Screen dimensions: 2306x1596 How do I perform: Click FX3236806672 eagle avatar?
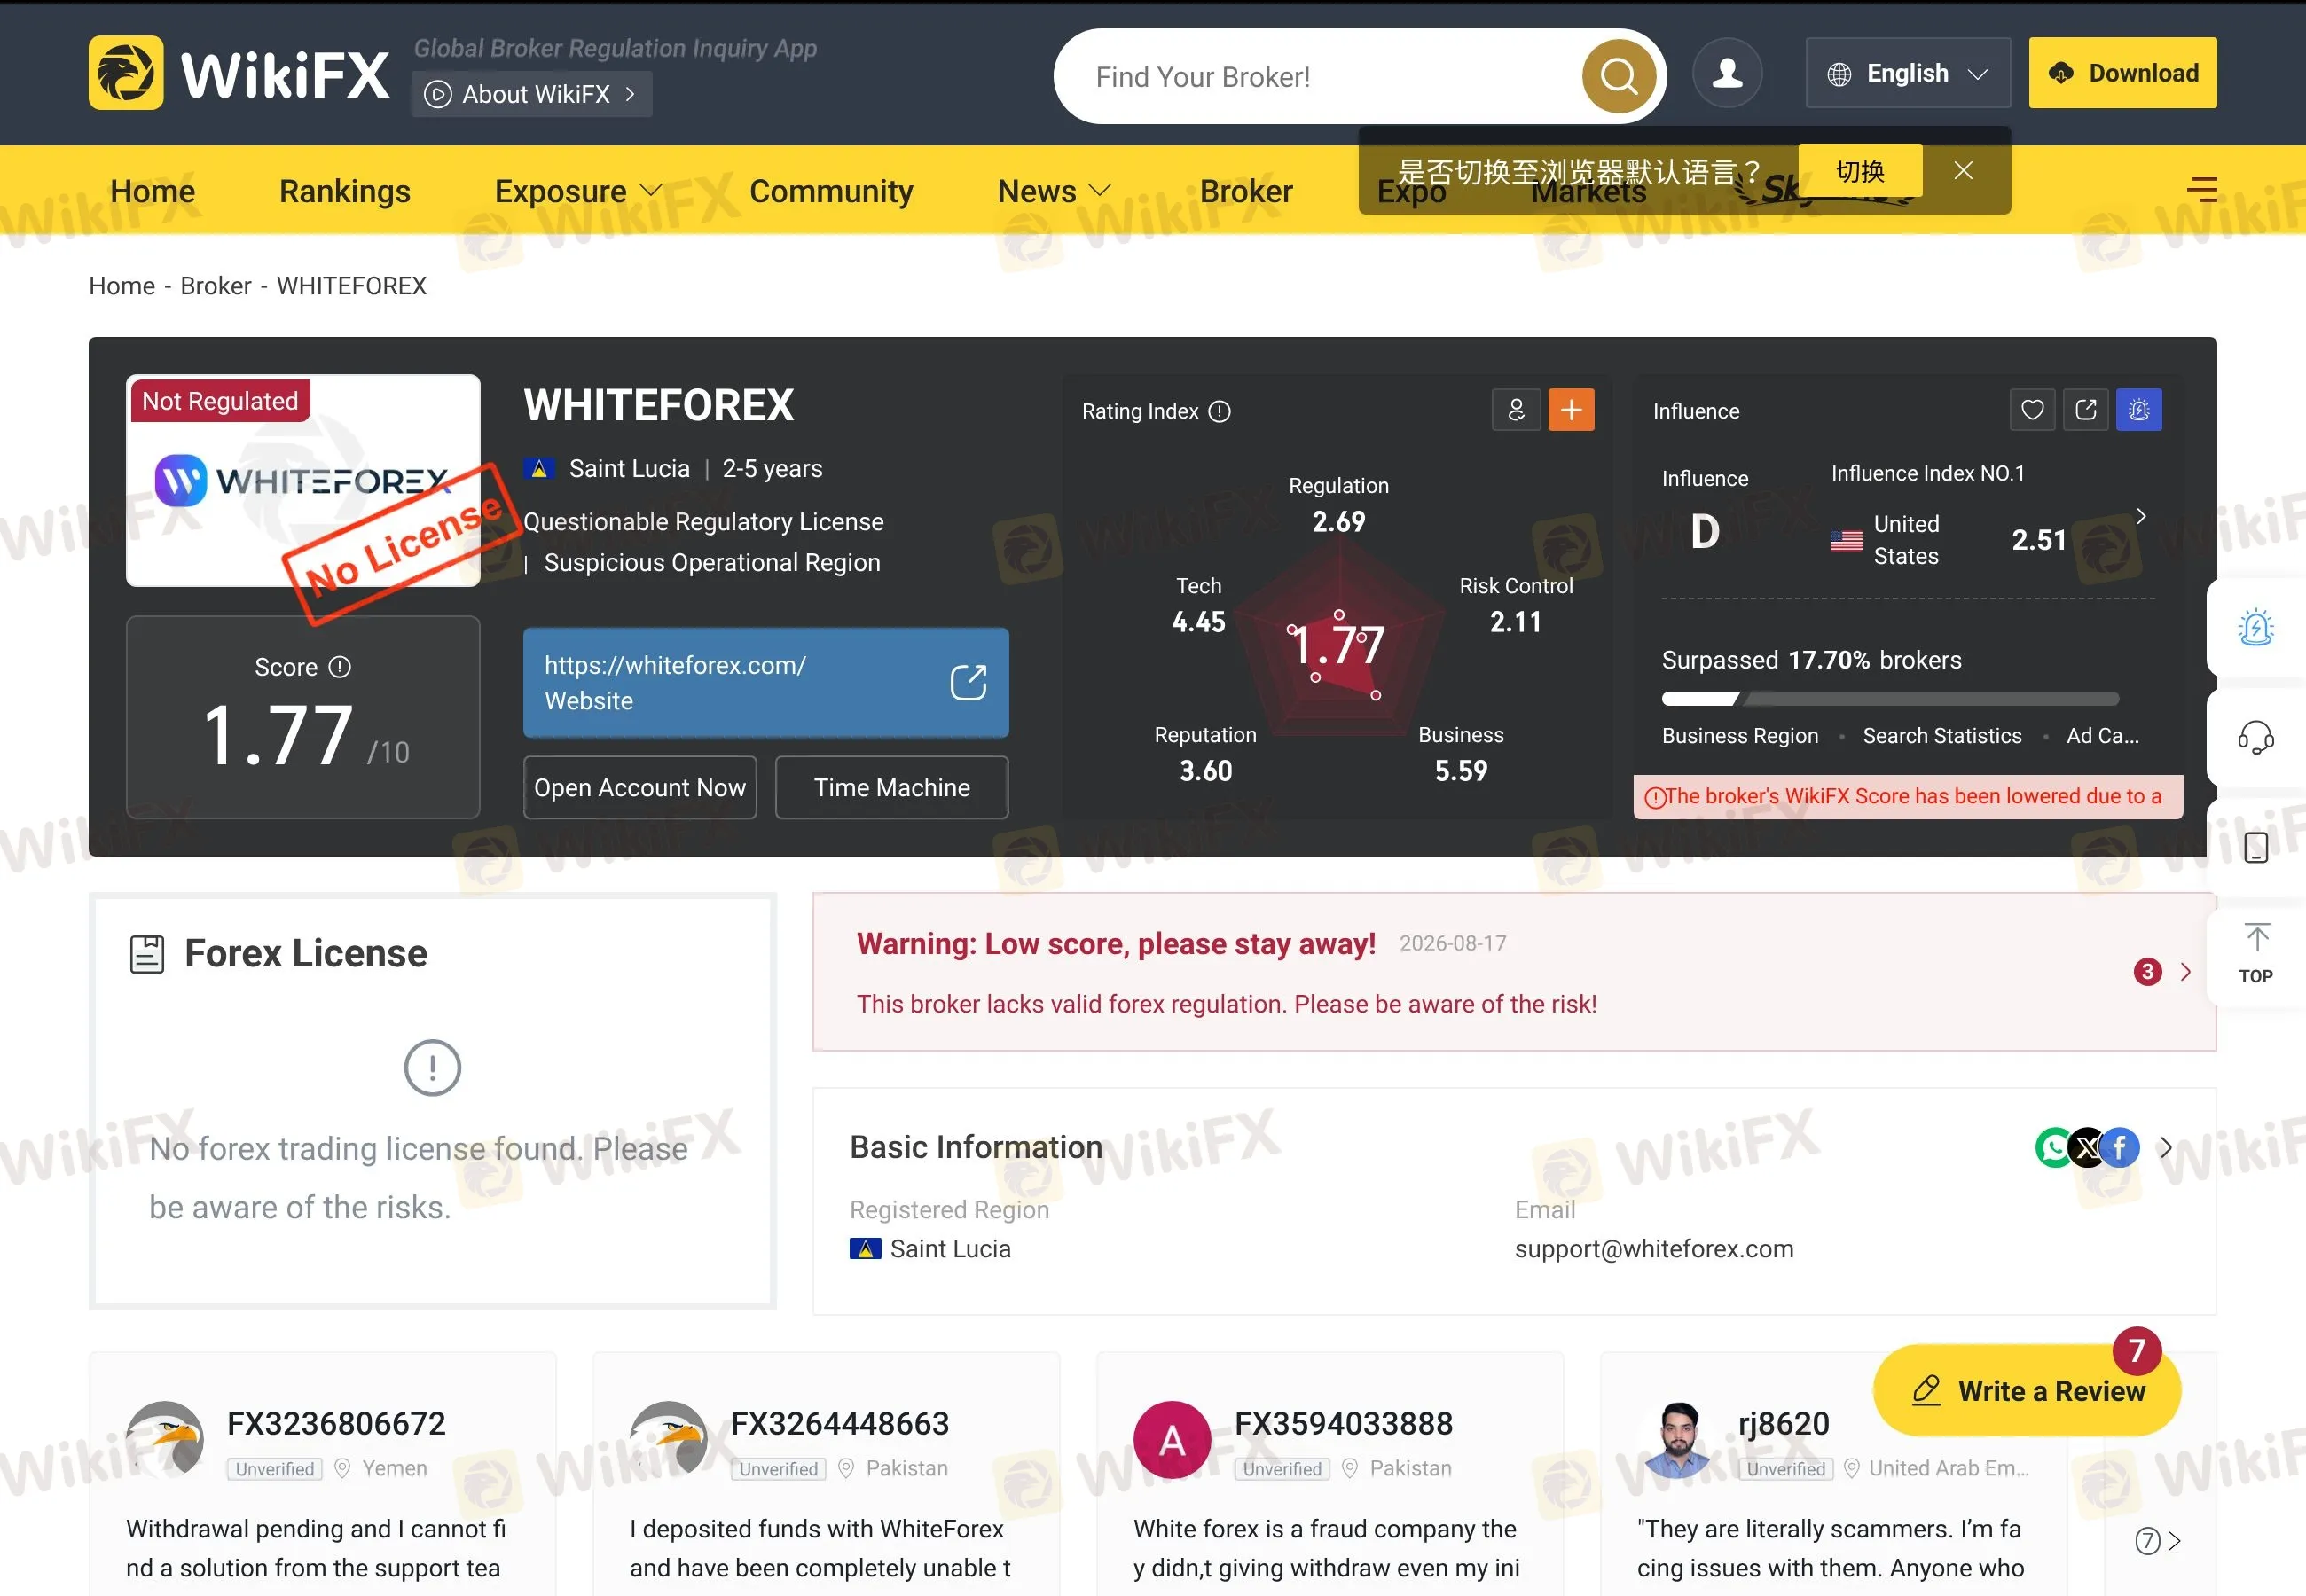(x=165, y=1440)
